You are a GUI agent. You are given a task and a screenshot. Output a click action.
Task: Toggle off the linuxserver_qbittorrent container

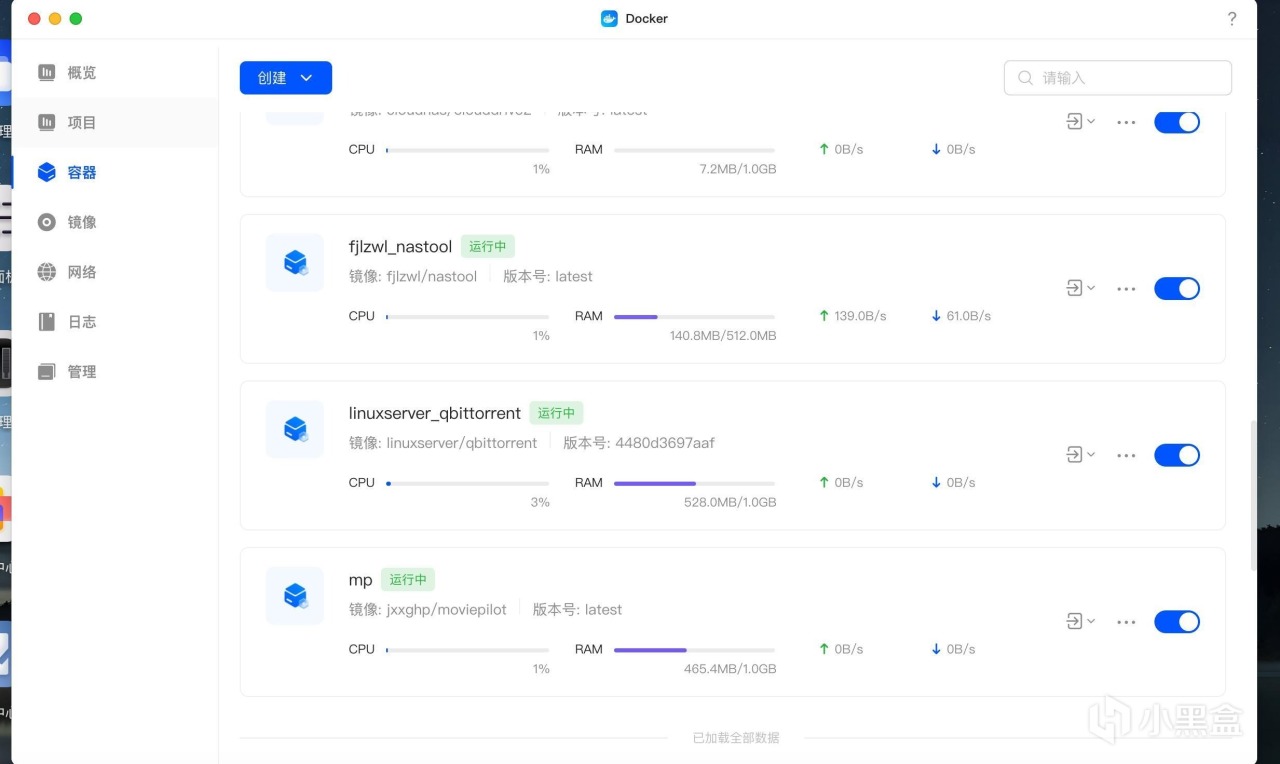(x=1177, y=455)
